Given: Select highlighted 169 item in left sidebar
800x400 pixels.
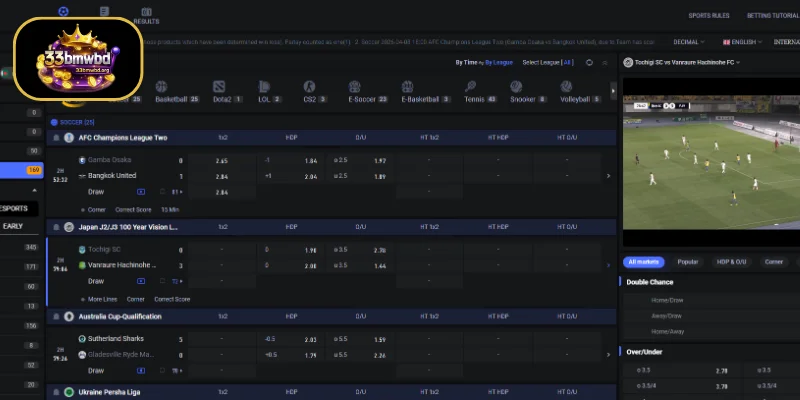Looking at the screenshot, I should click(21, 170).
